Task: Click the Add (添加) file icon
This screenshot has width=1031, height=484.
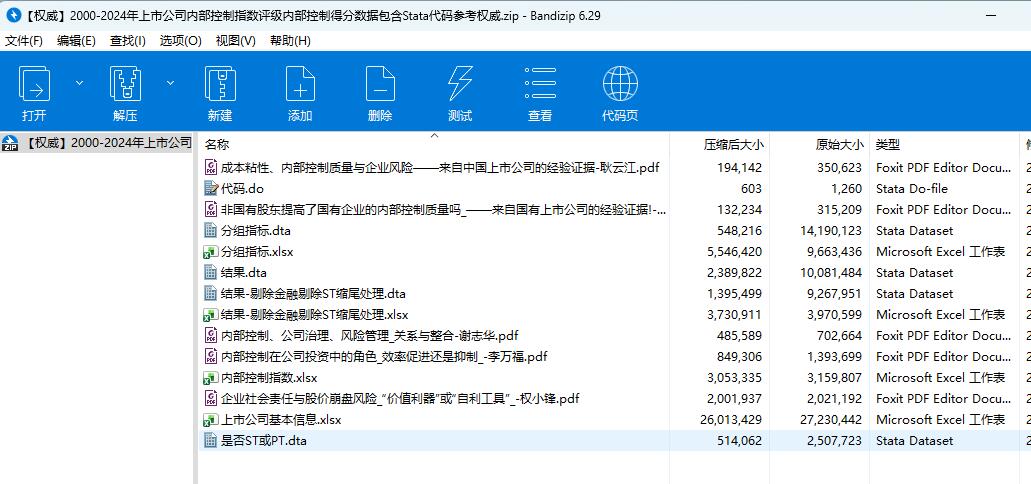Action: pyautogui.click(x=300, y=84)
